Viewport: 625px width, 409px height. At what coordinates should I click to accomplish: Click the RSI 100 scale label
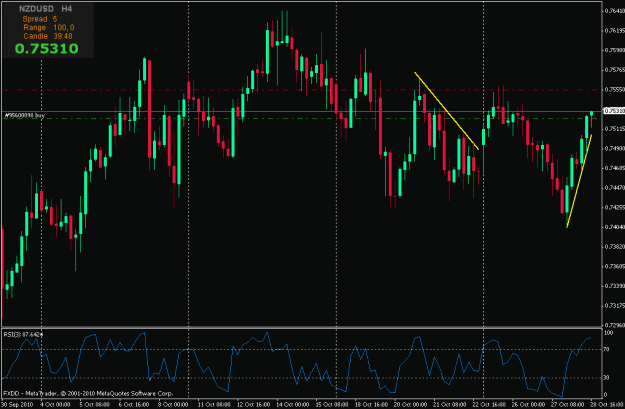(608, 332)
